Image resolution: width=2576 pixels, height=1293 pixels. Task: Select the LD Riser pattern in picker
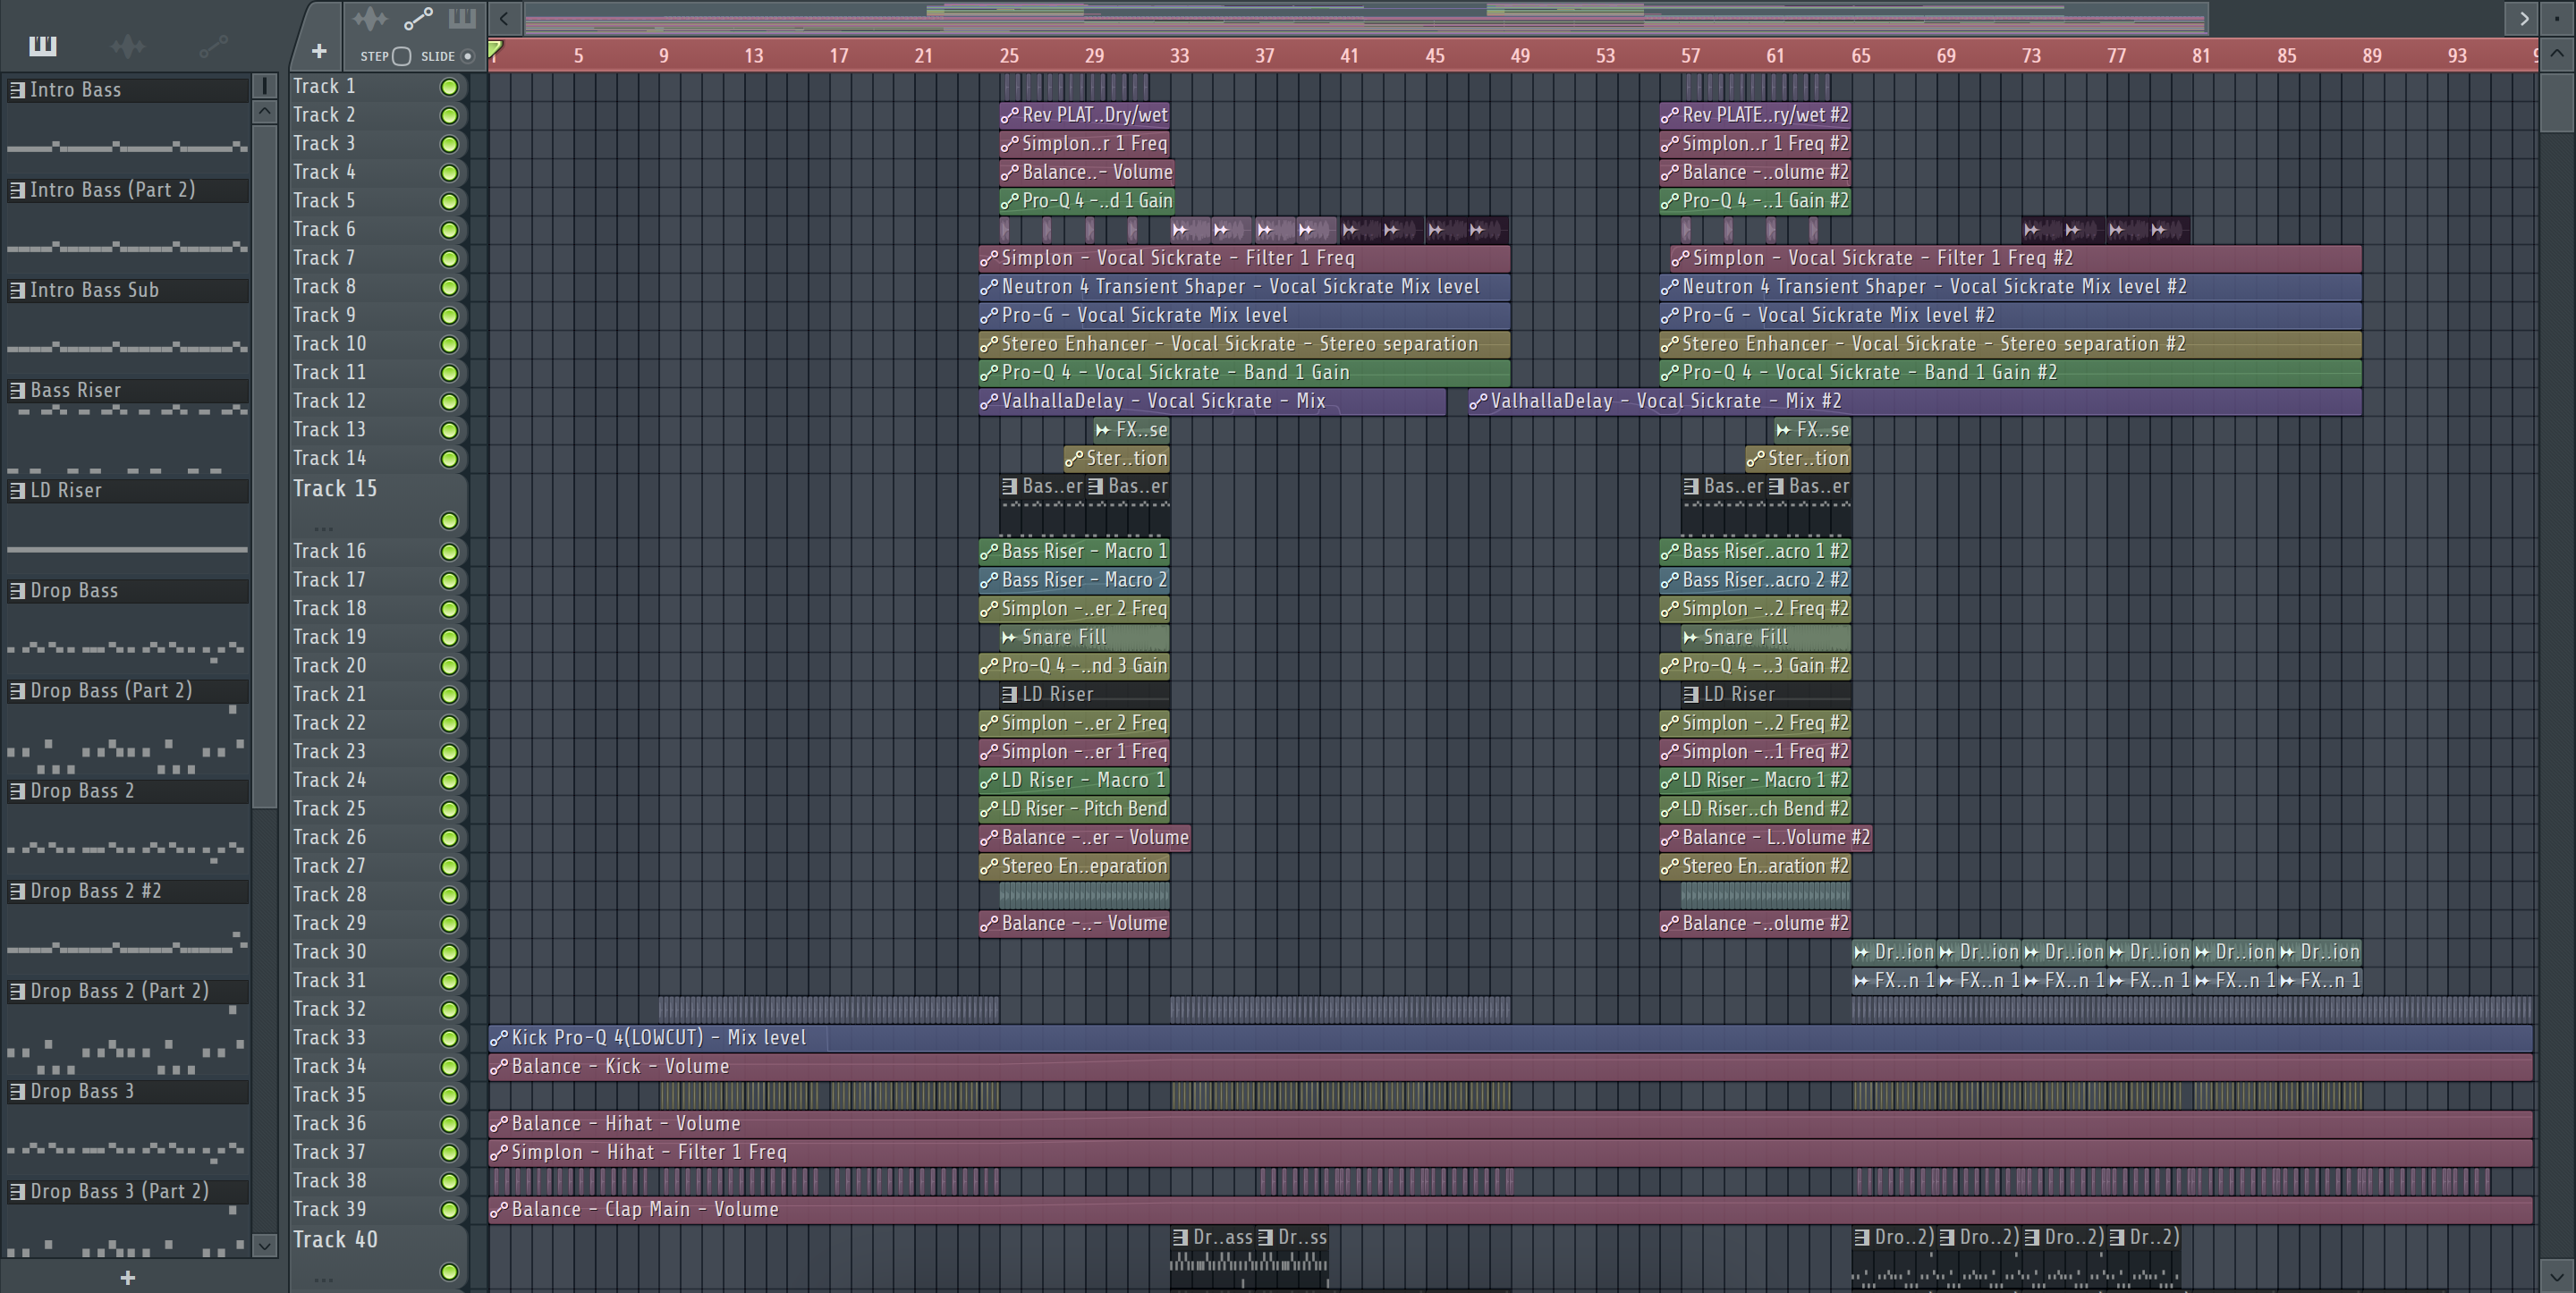coord(127,491)
